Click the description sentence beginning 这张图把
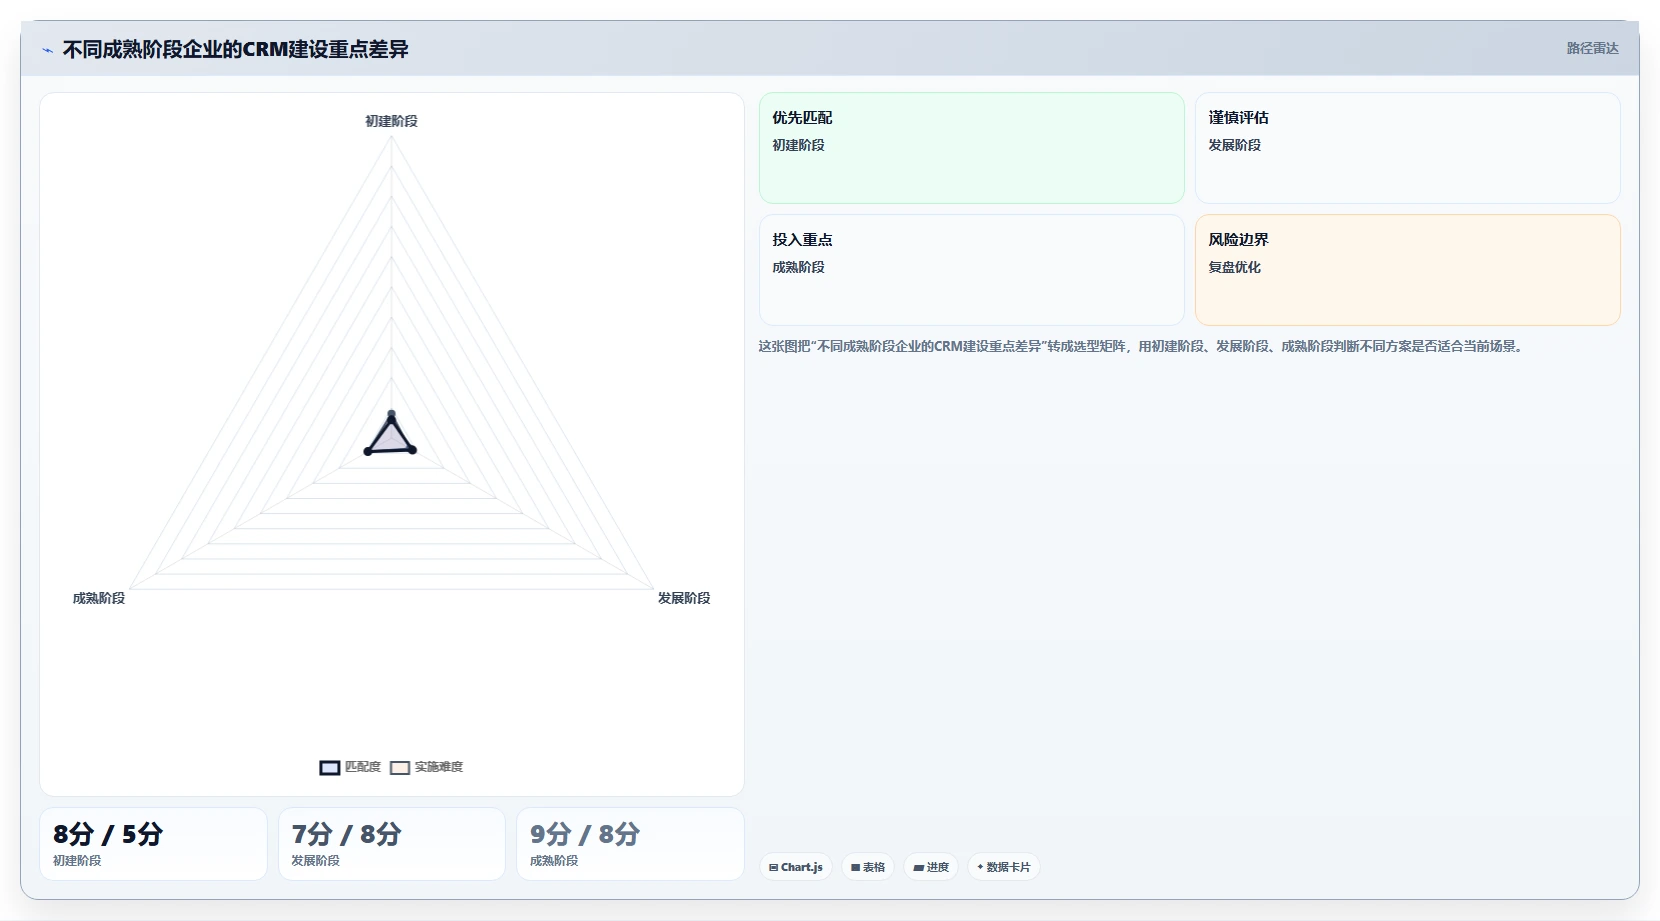 pos(1141,346)
